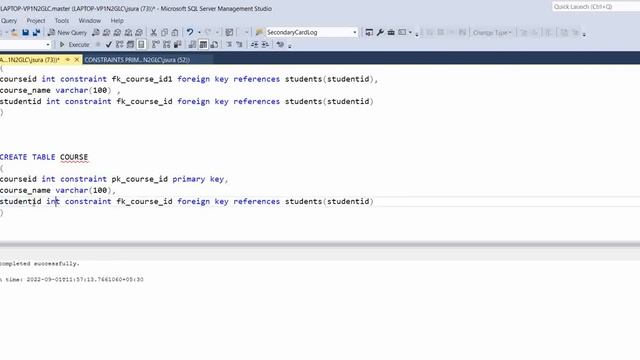
Task: Click the wrench Properties icon
Action: (380, 32)
